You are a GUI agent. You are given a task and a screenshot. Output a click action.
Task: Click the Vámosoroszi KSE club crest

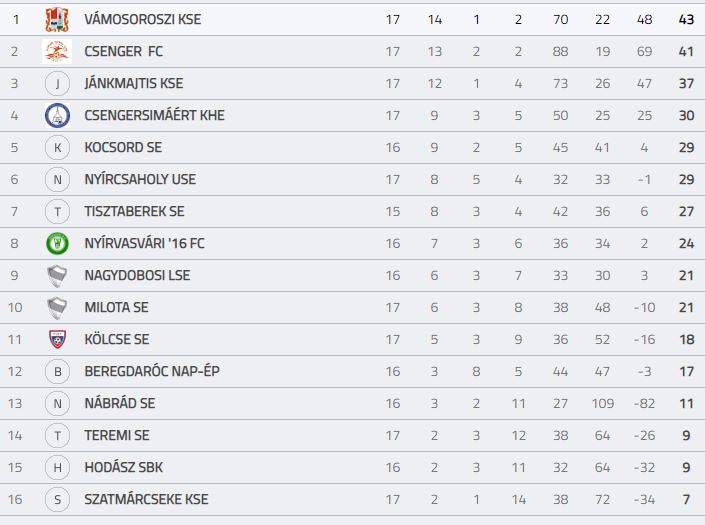pos(58,19)
